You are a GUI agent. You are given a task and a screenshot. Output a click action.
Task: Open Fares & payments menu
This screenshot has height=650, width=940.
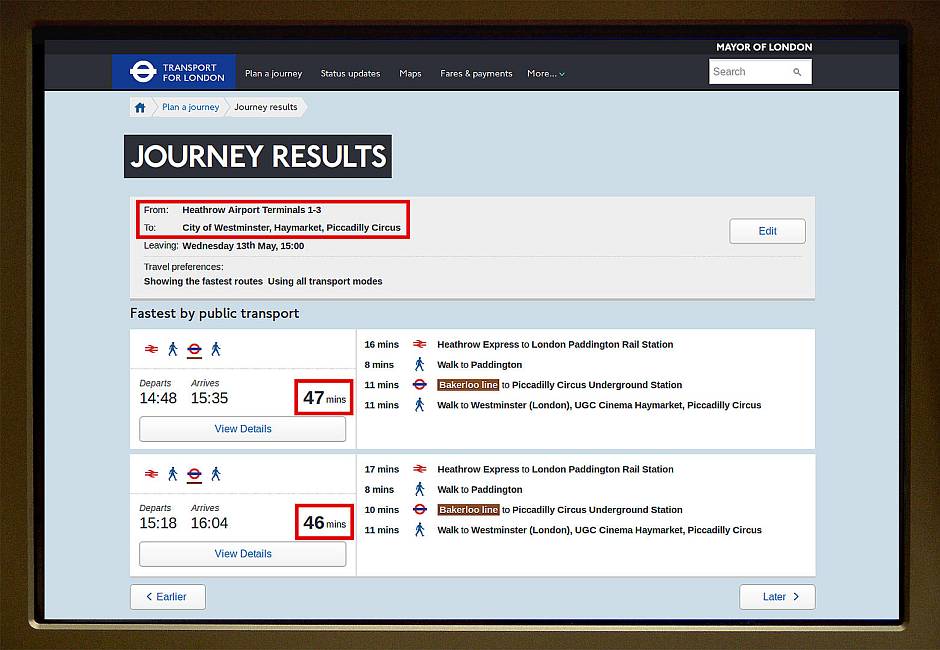[x=476, y=73]
